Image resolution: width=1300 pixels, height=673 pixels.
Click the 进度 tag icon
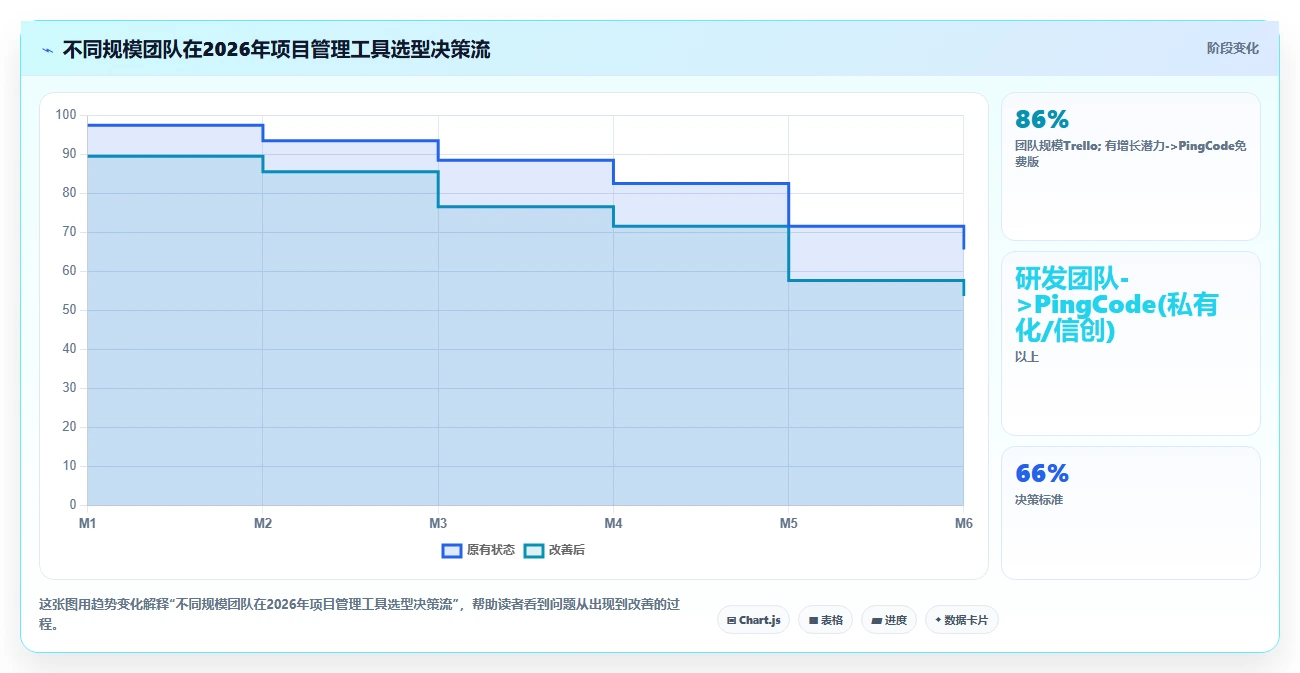tap(877, 620)
